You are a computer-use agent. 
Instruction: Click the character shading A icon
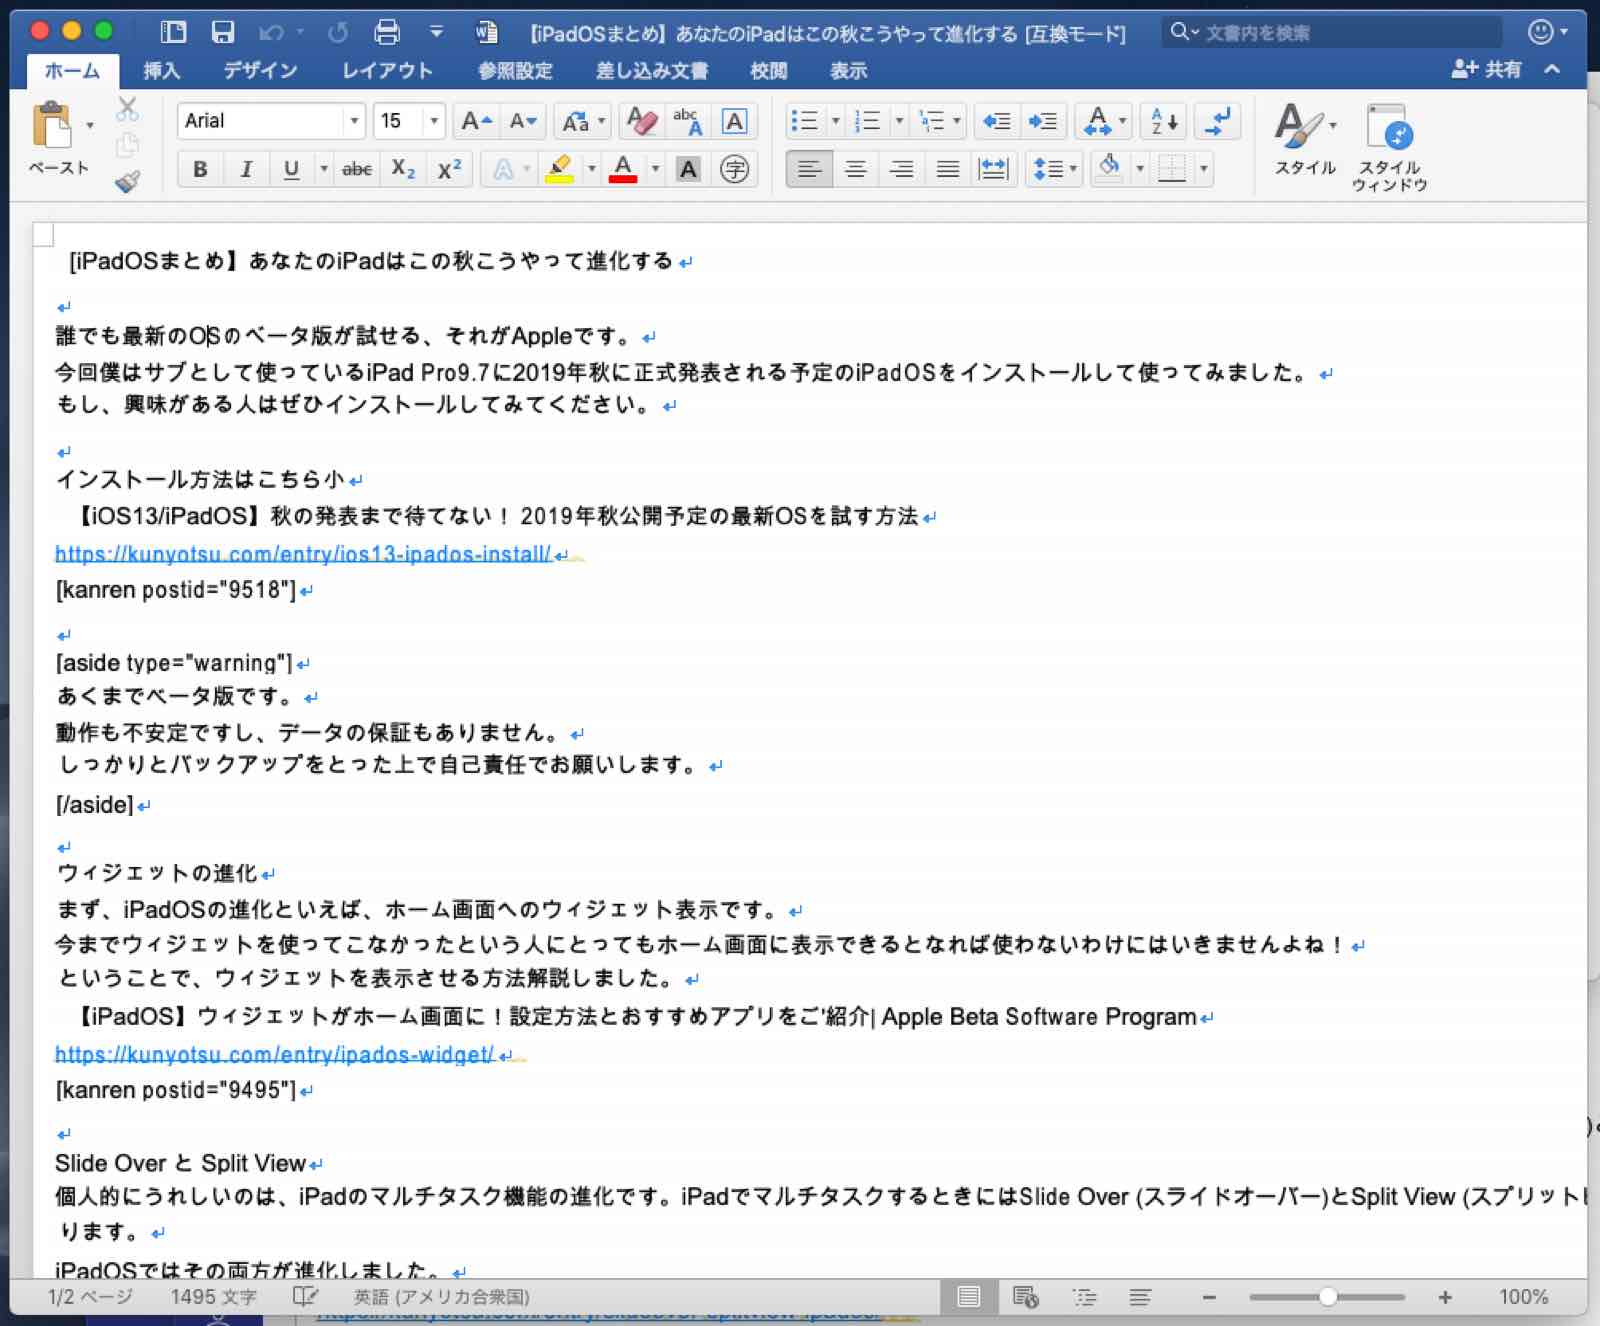pyautogui.click(x=688, y=170)
